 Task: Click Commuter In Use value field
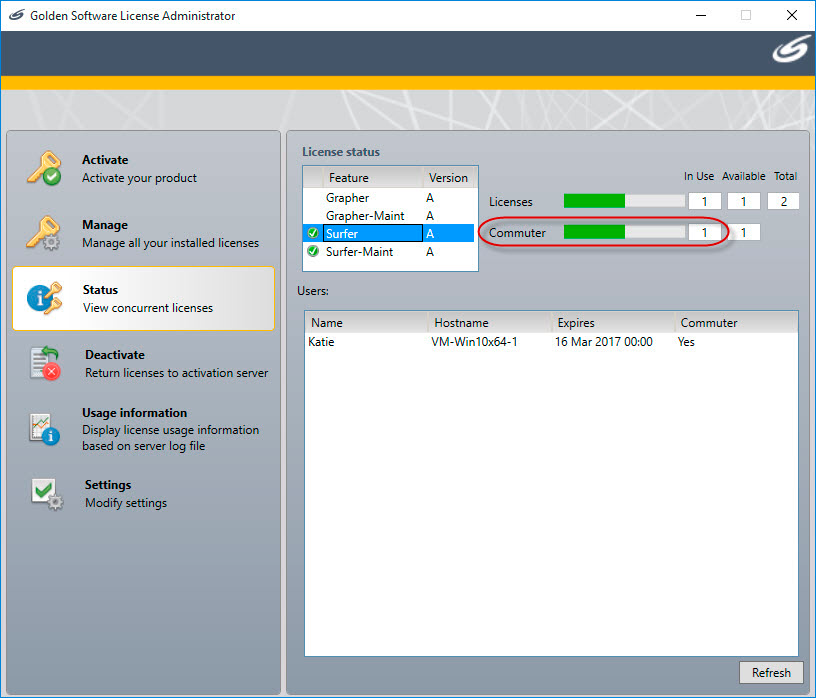705,232
